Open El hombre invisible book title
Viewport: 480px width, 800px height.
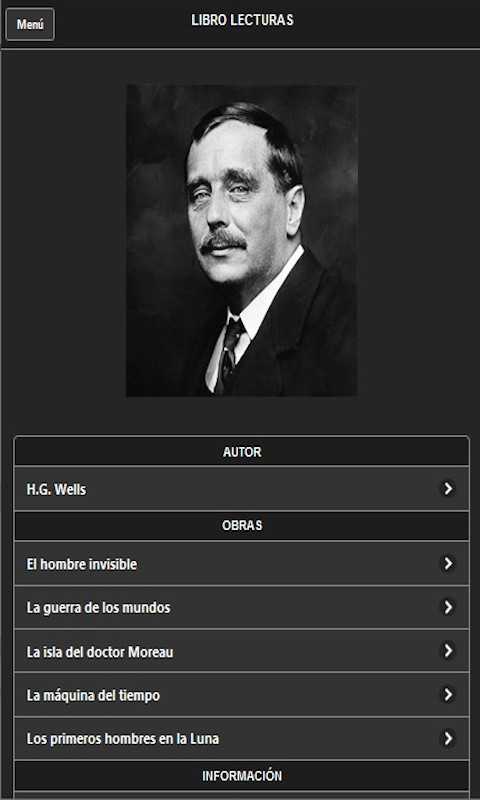pos(82,564)
